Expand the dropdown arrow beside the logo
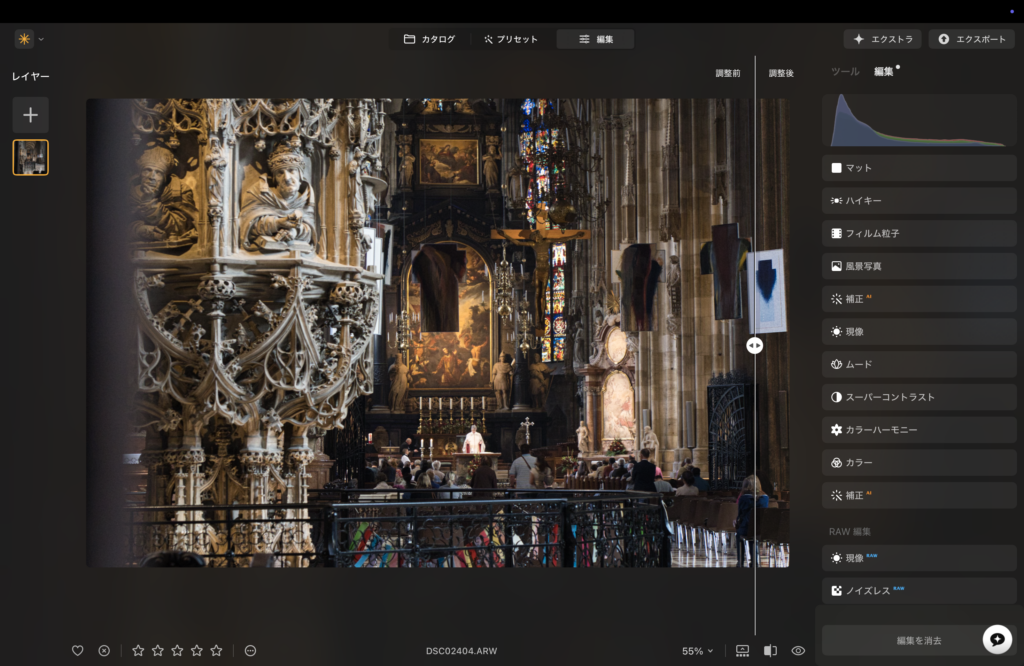 (x=41, y=39)
